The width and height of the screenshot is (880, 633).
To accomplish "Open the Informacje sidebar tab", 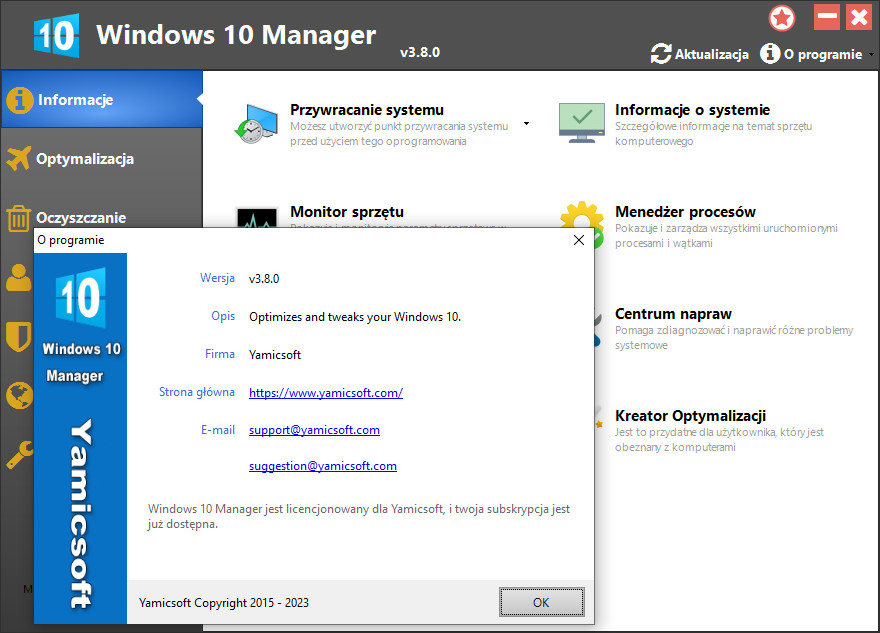I will [x=102, y=99].
